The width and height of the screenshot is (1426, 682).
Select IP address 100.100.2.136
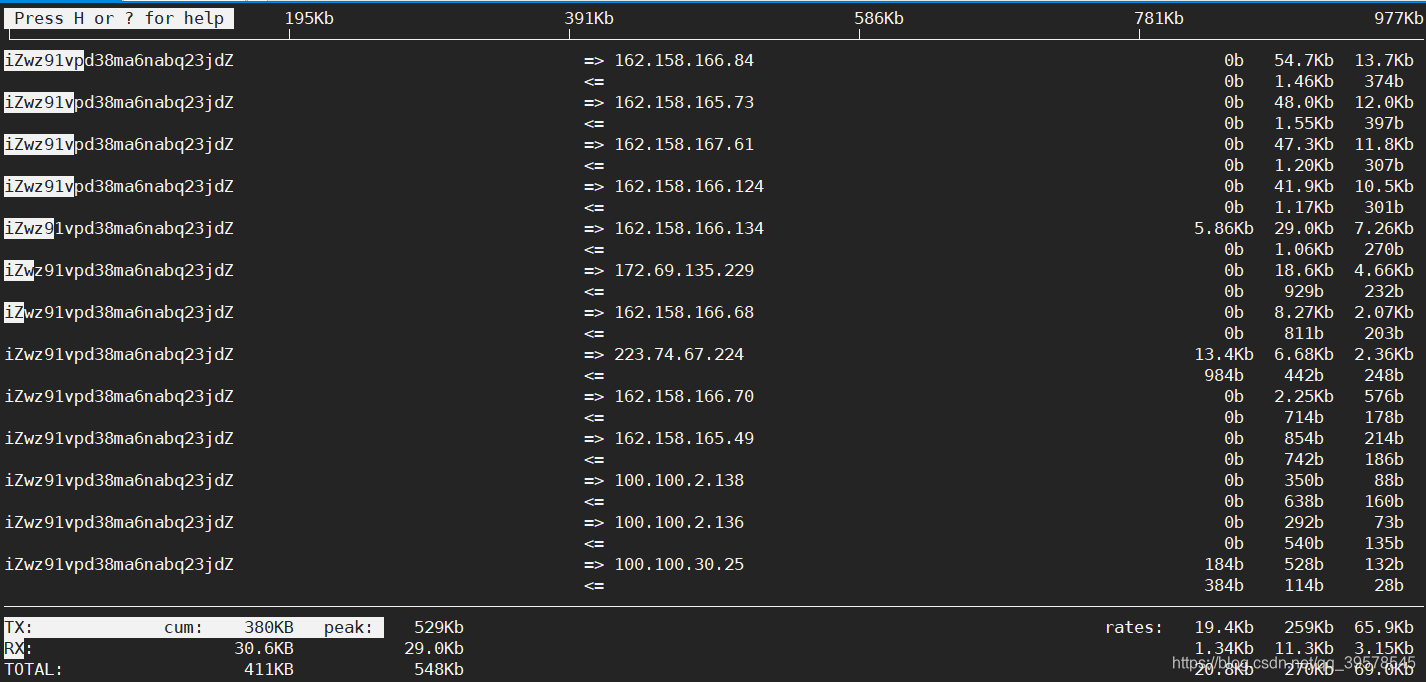(x=679, y=523)
